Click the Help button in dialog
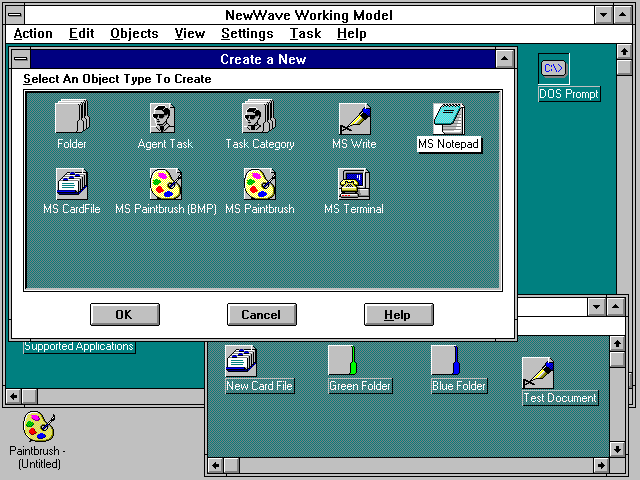Viewport: 640px width, 480px height. pos(398,315)
